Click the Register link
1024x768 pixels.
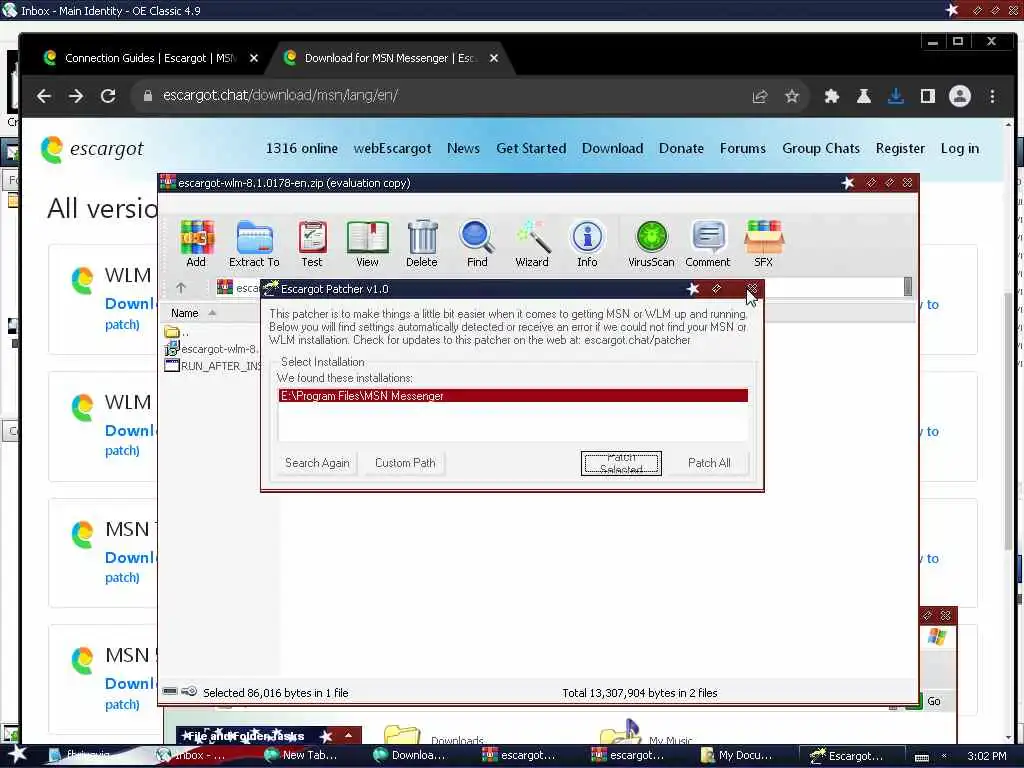(900, 148)
